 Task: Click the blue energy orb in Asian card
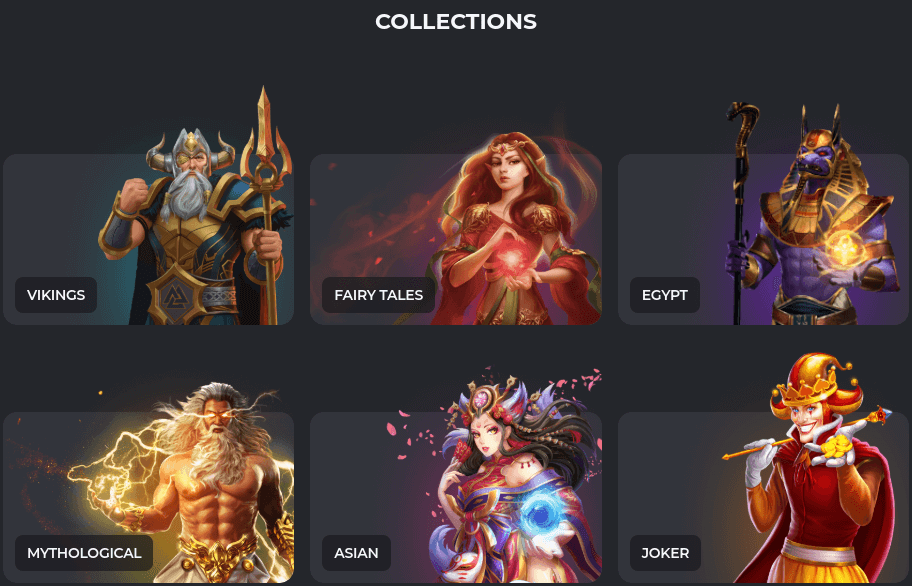click(x=541, y=513)
